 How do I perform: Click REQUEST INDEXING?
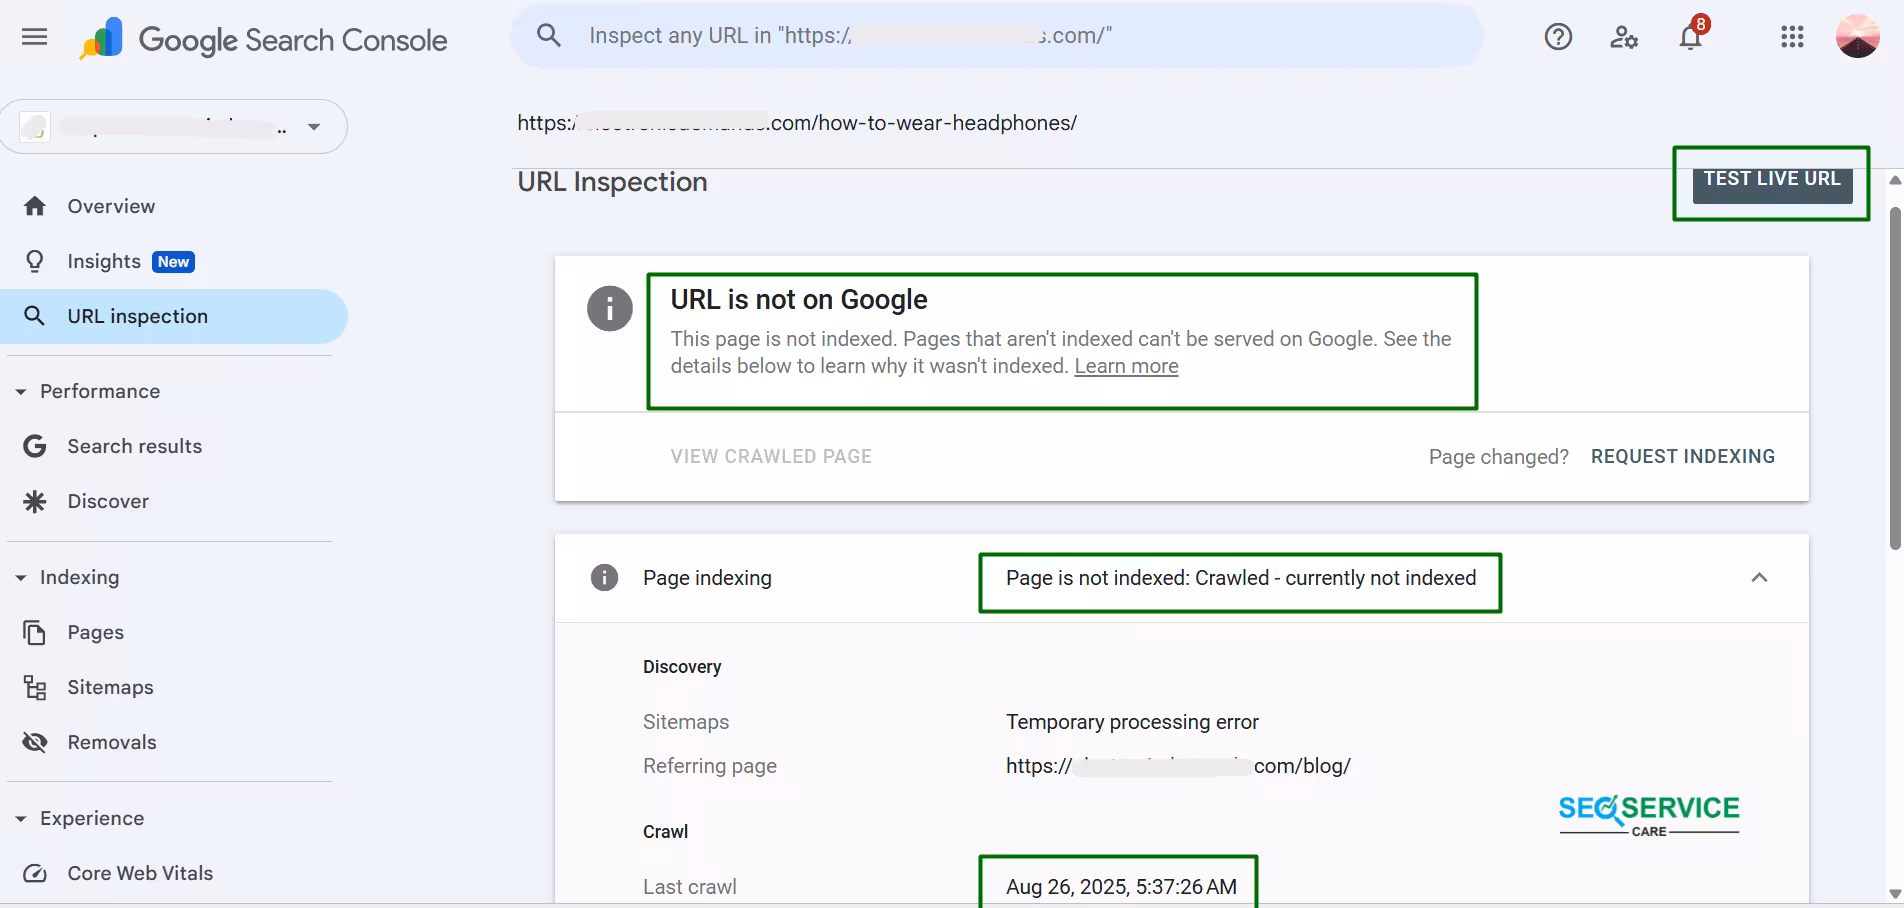[x=1682, y=456]
